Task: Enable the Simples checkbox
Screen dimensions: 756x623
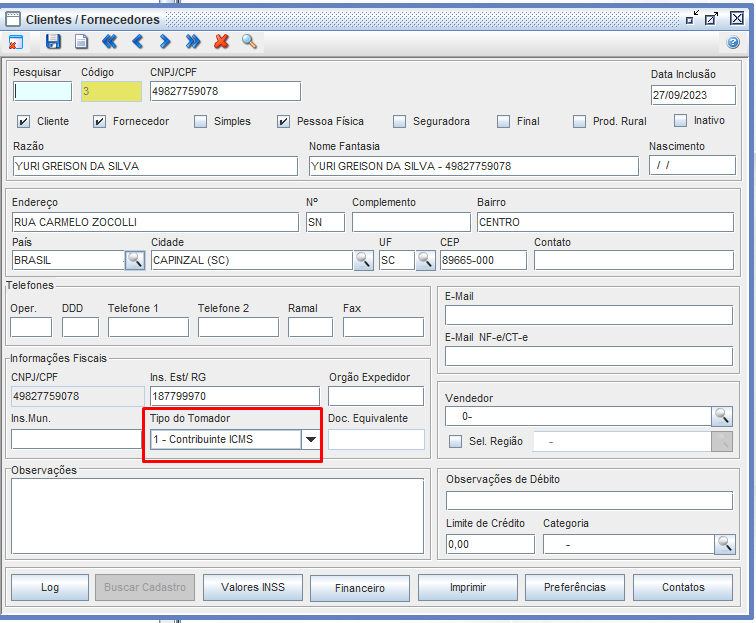Action: coord(200,122)
